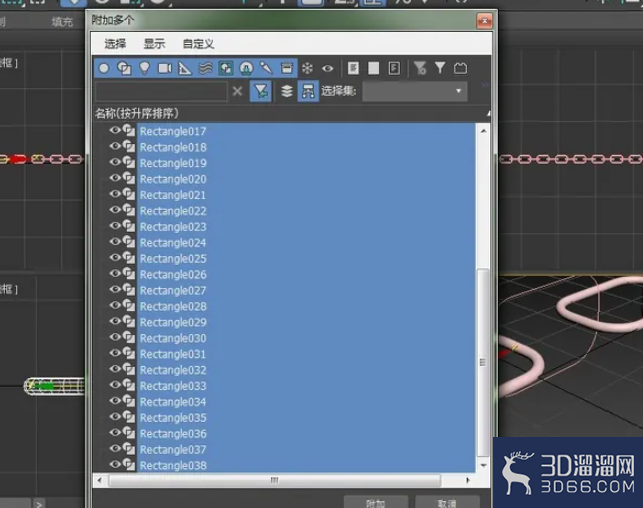The width and height of the screenshot is (643, 508).
Task: Toggle Display Frozen Objects snowflake icon
Action: point(307,68)
